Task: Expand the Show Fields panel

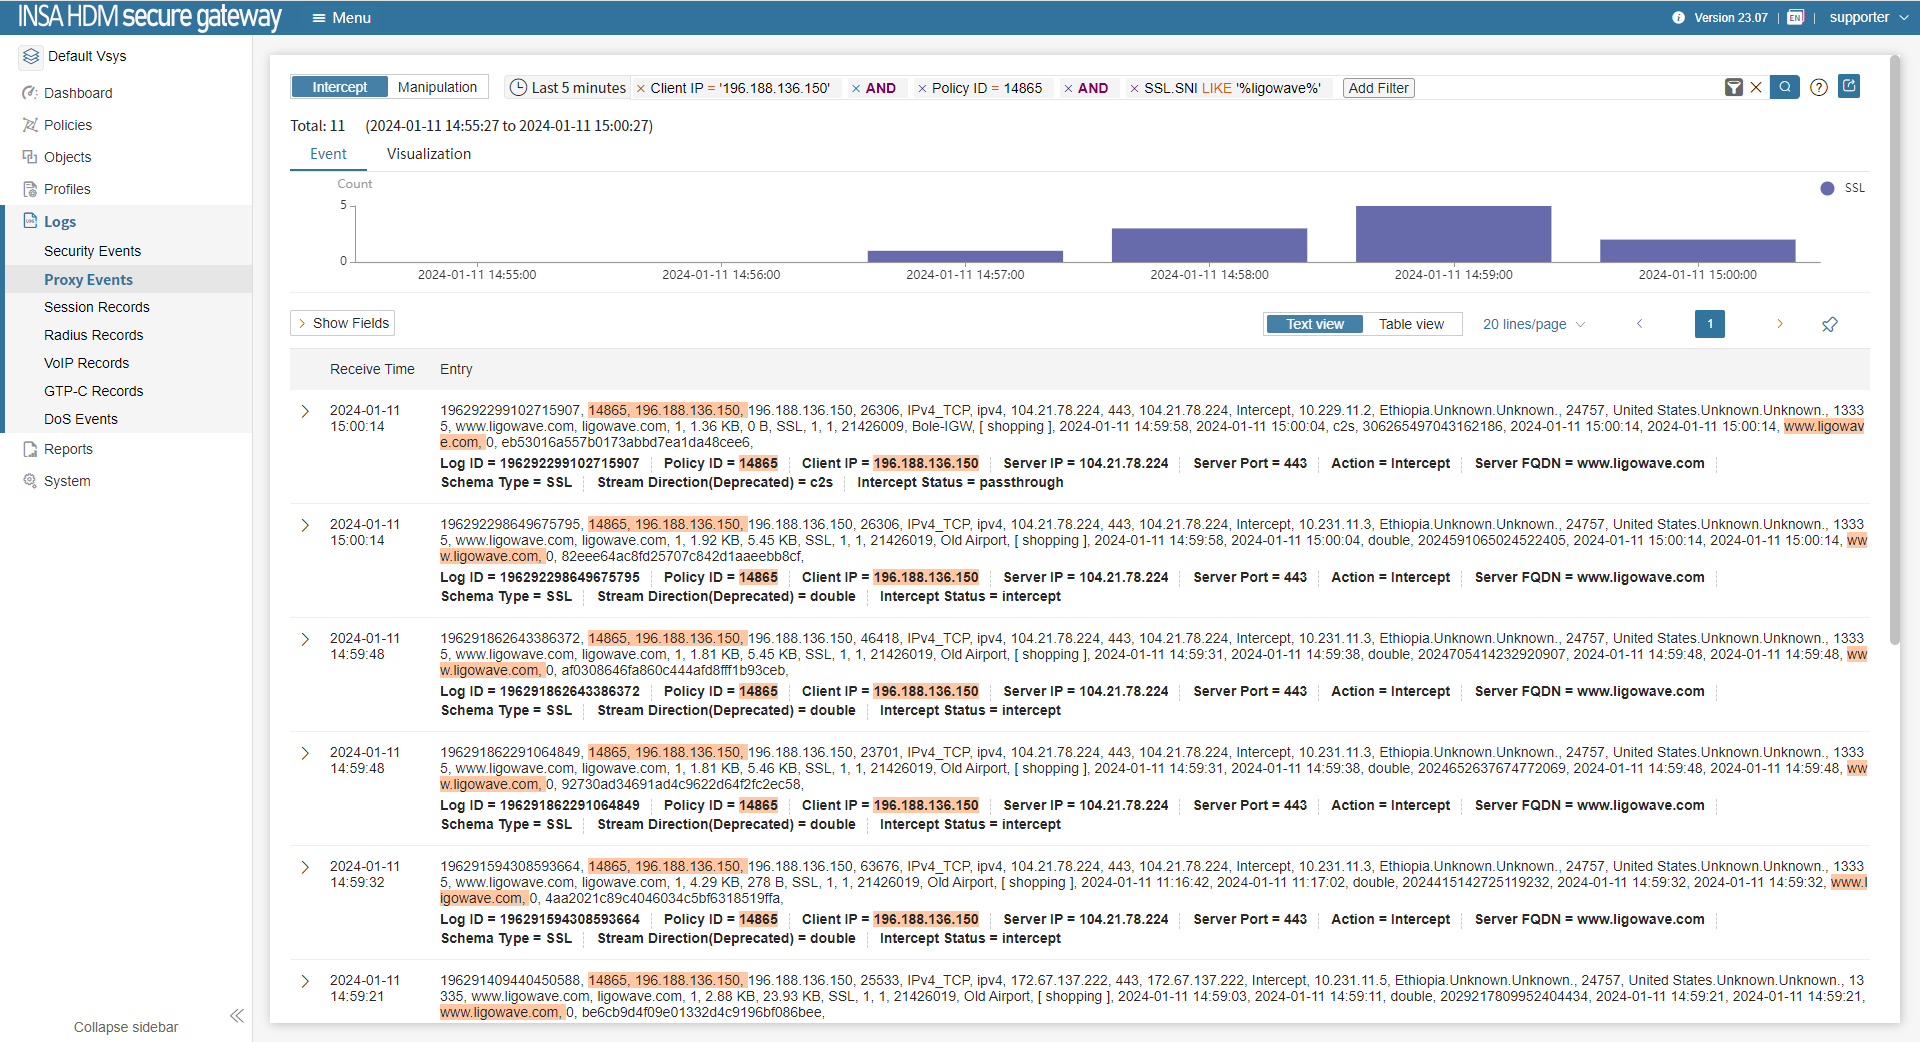Action: [342, 323]
